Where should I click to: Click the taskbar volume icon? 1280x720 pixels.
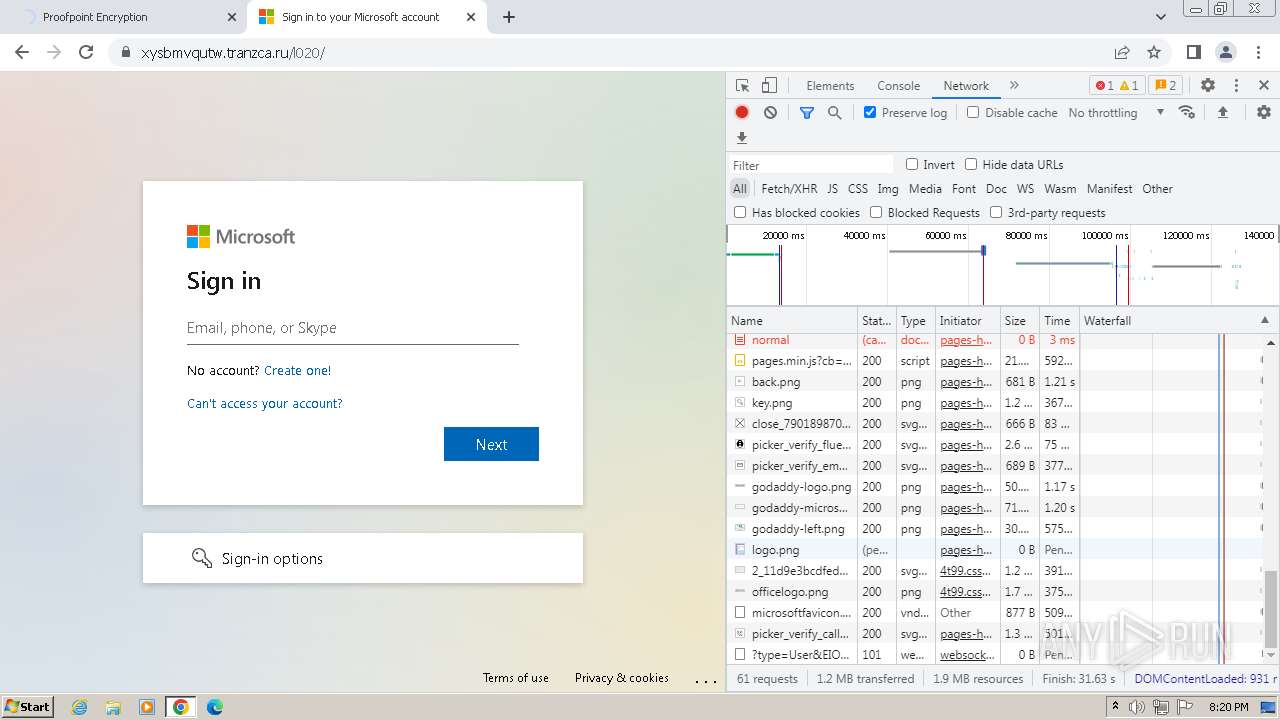point(1137,707)
